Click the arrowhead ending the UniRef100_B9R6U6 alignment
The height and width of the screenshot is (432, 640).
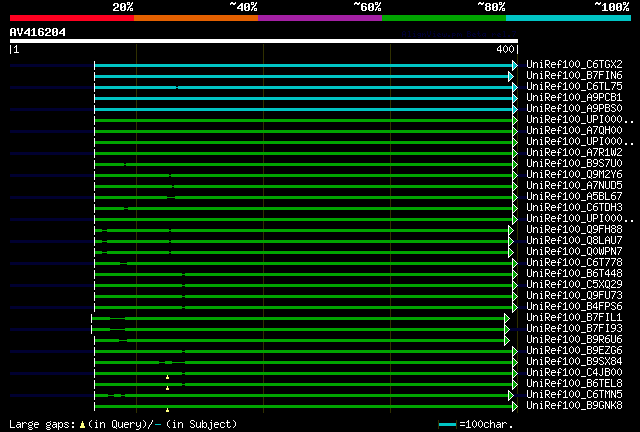[507, 341]
